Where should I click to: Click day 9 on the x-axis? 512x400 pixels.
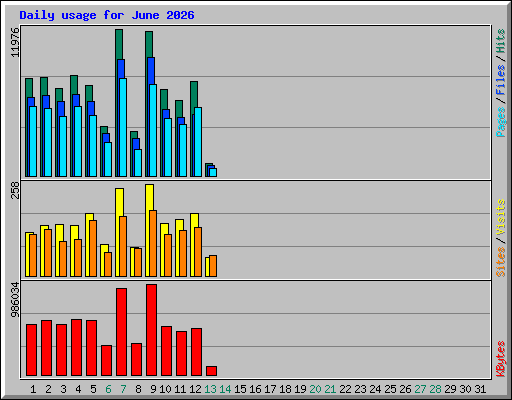pyautogui.click(x=153, y=389)
